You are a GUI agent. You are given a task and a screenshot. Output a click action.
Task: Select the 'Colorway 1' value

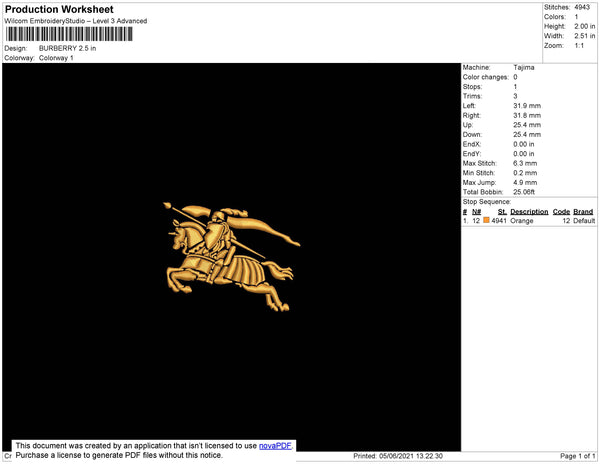56,58
